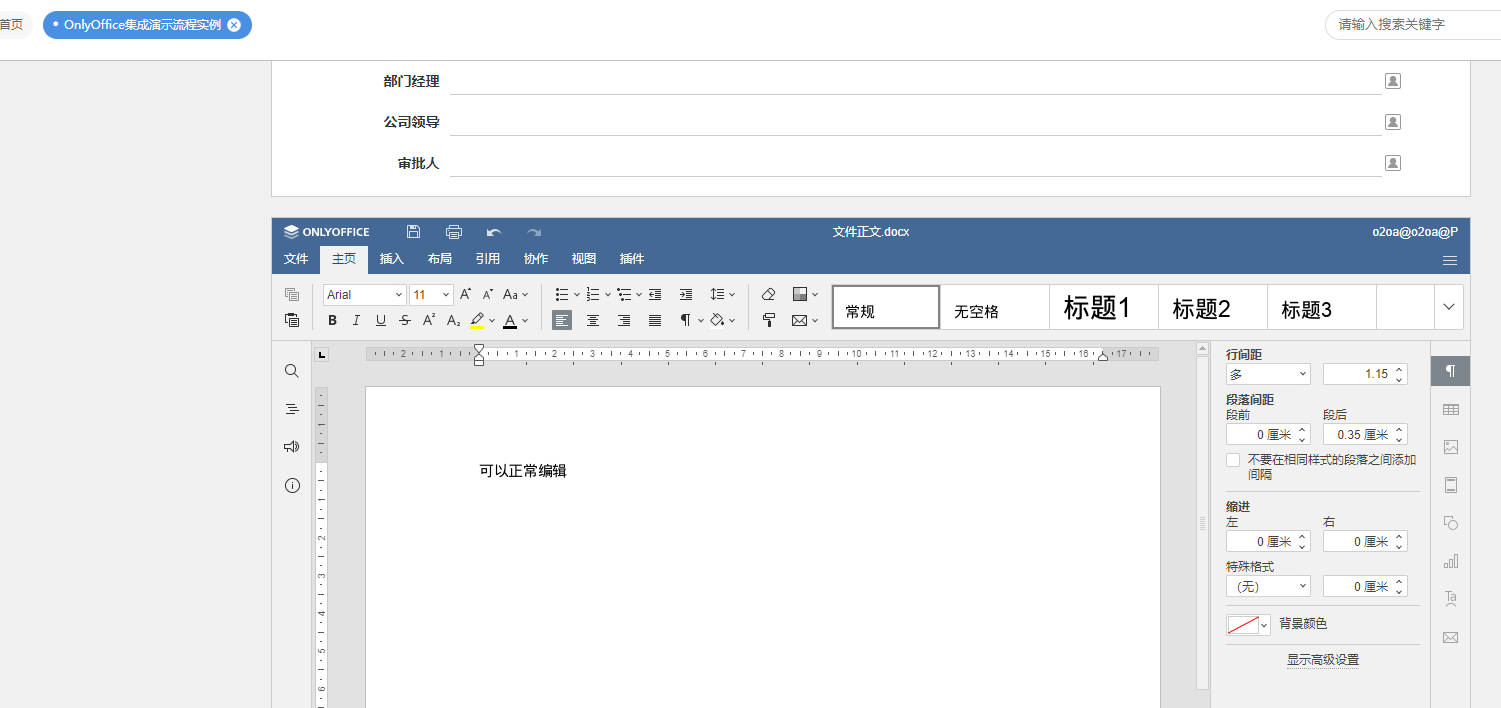
Task: Expand the styles gallery dropdown
Action: 1449,307
